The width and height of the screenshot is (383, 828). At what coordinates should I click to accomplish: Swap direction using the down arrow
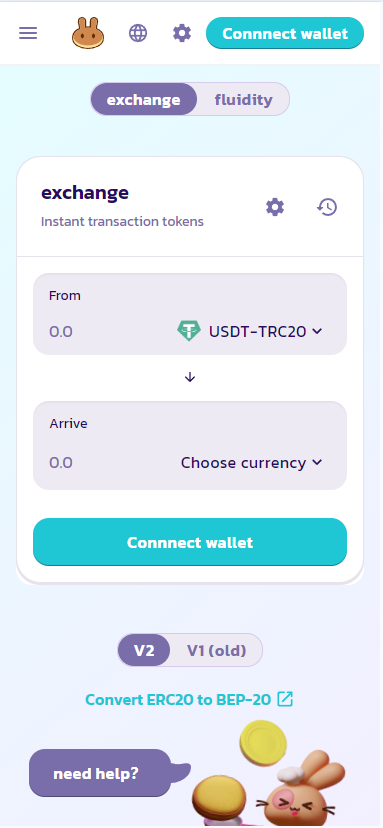(x=190, y=377)
